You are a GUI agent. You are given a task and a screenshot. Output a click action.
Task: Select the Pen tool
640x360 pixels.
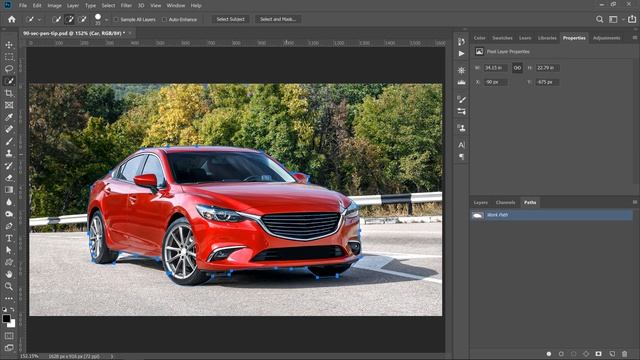[x=9, y=226]
